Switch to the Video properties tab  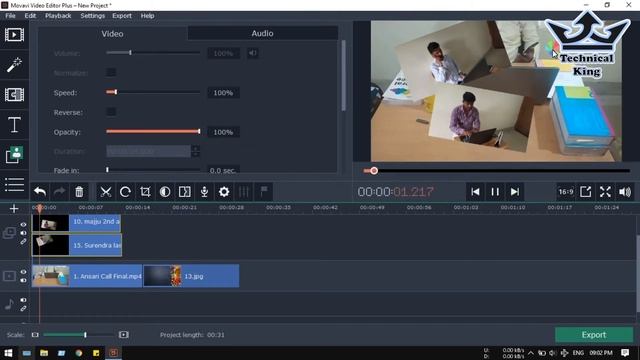pos(113,33)
